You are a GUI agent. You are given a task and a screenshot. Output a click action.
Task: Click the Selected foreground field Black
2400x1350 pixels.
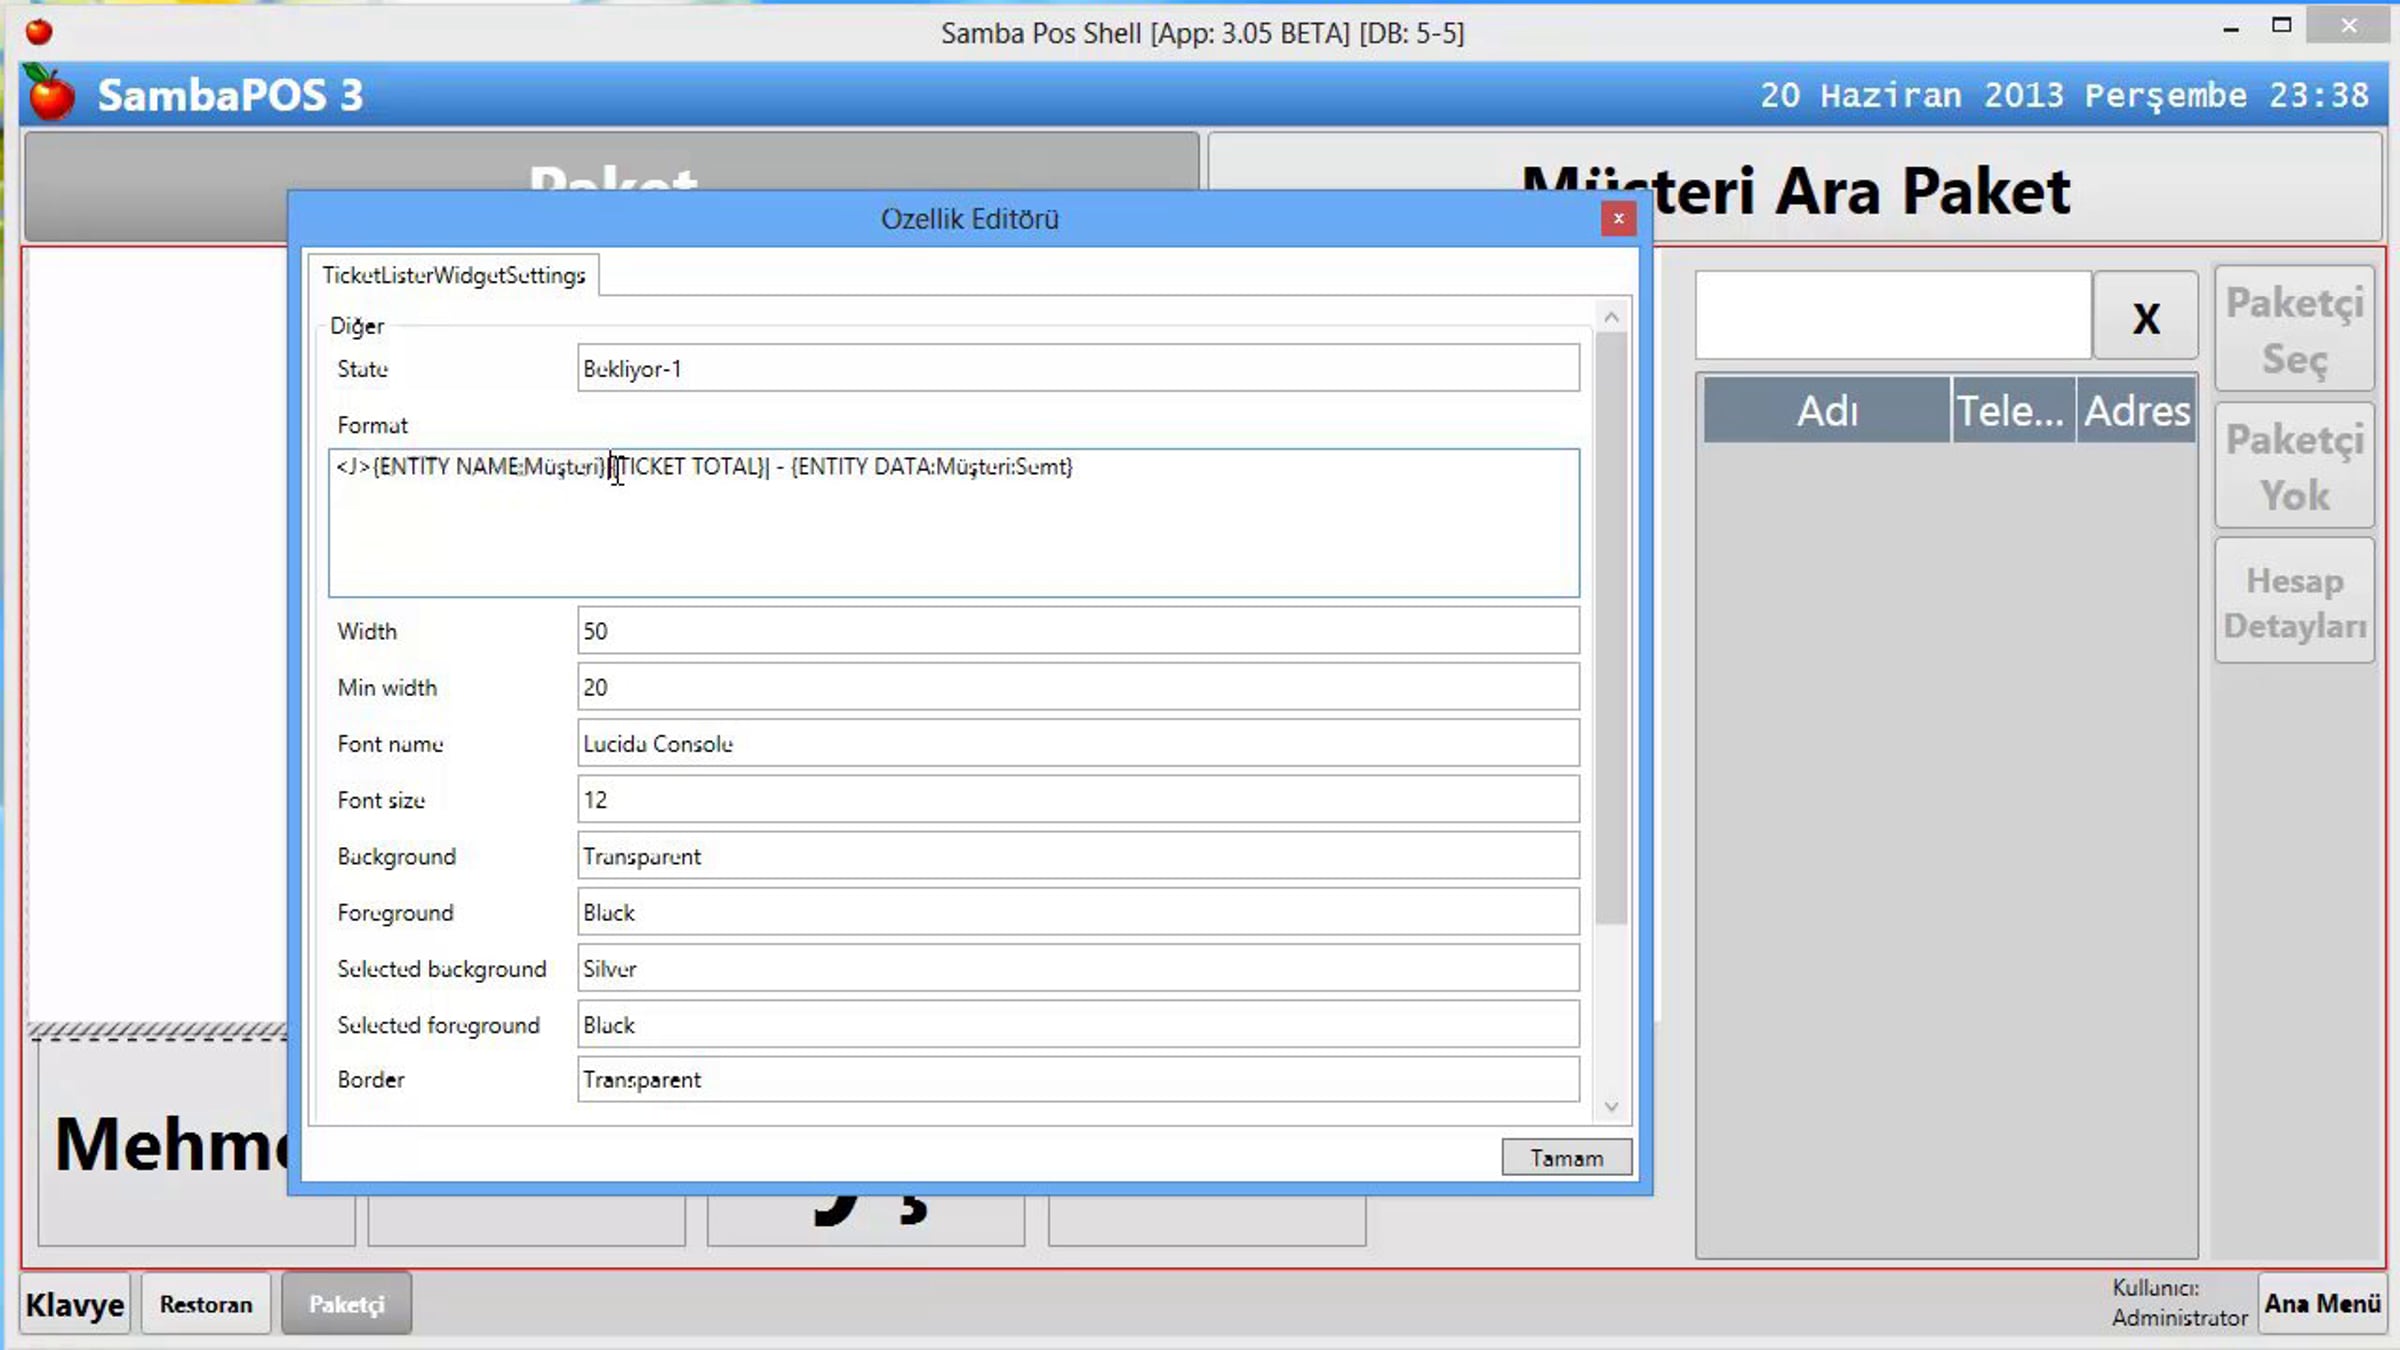(x=1078, y=1024)
